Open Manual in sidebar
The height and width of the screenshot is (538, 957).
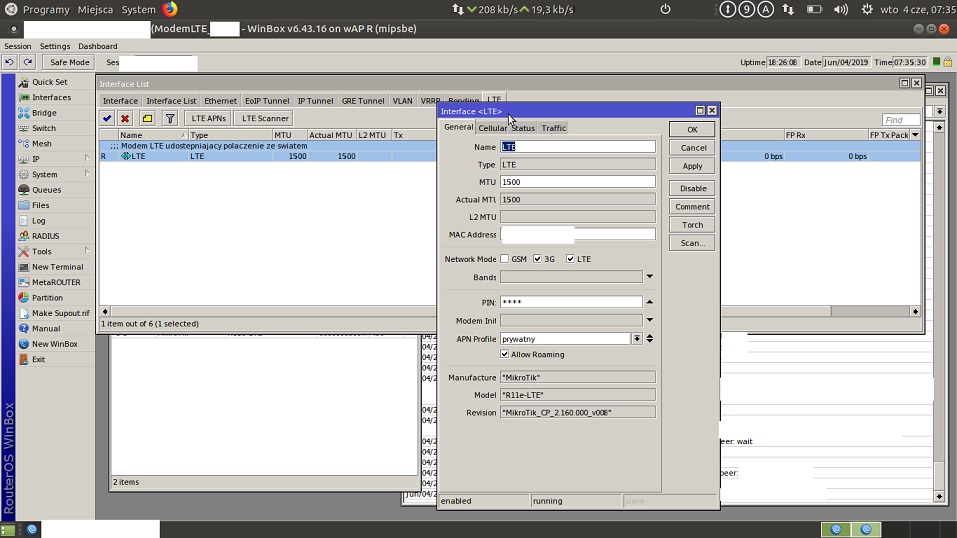coord(46,329)
